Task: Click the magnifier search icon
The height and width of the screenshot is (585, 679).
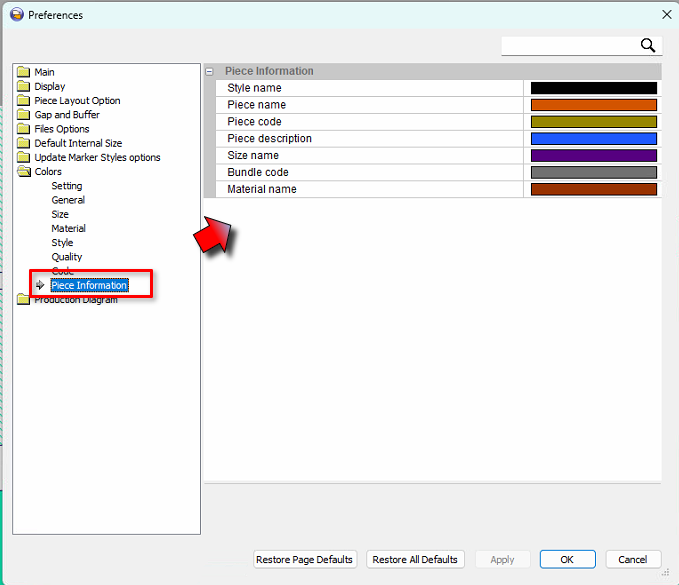Action: pos(648,45)
